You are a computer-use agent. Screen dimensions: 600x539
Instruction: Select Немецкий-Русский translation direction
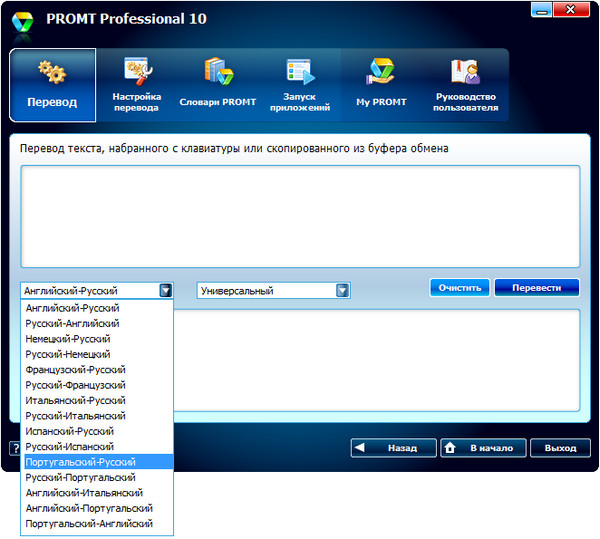68,339
